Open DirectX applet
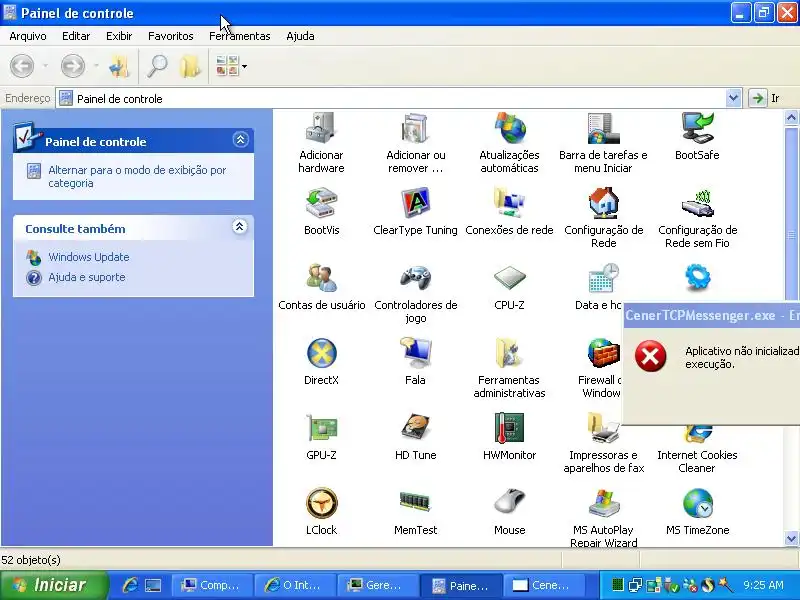Image resolution: width=800 pixels, height=600 pixels. [x=321, y=362]
